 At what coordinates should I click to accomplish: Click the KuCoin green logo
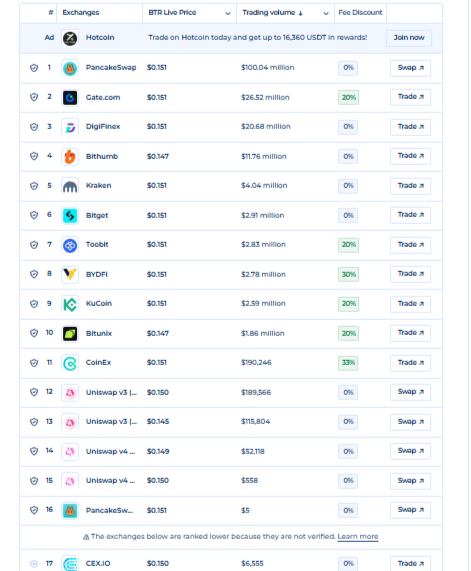[x=70, y=304]
